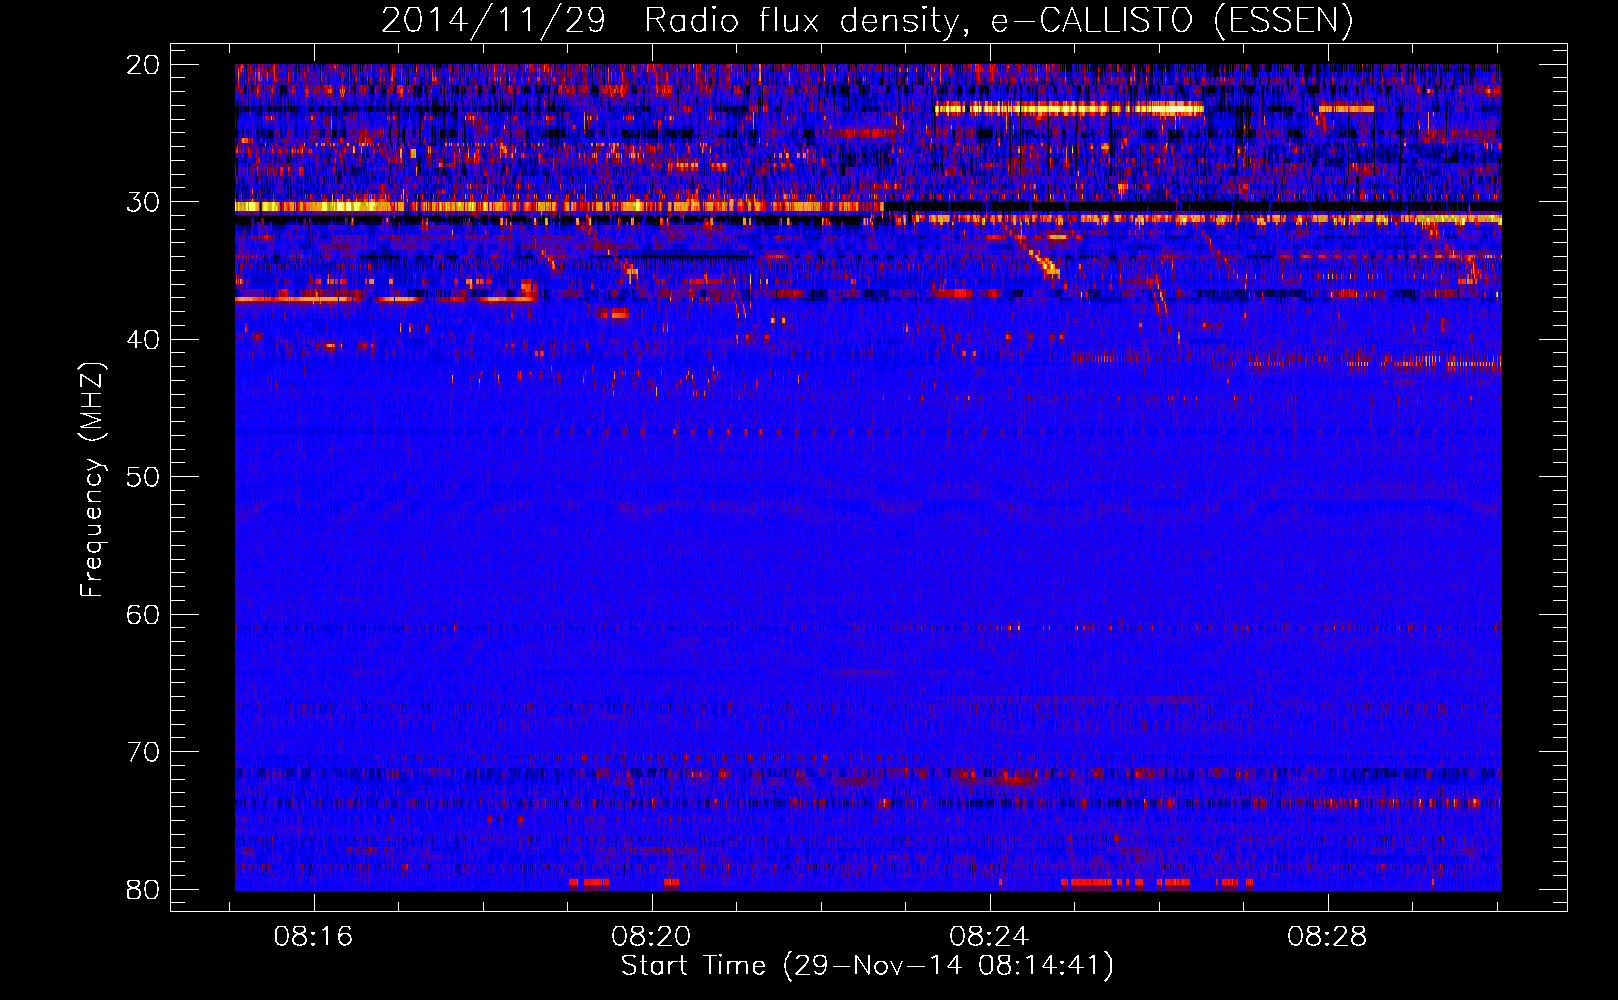1618x1000 pixels.
Task: Select the 'e-CALLISTO (ESSEN)' title text
Action: pos(1172,21)
